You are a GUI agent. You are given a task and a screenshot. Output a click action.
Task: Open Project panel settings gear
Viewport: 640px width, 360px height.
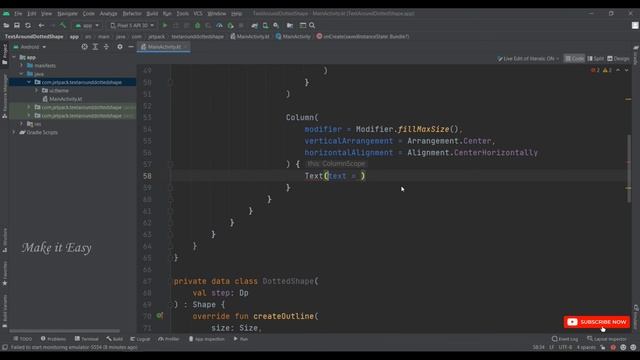tap(120, 47)
